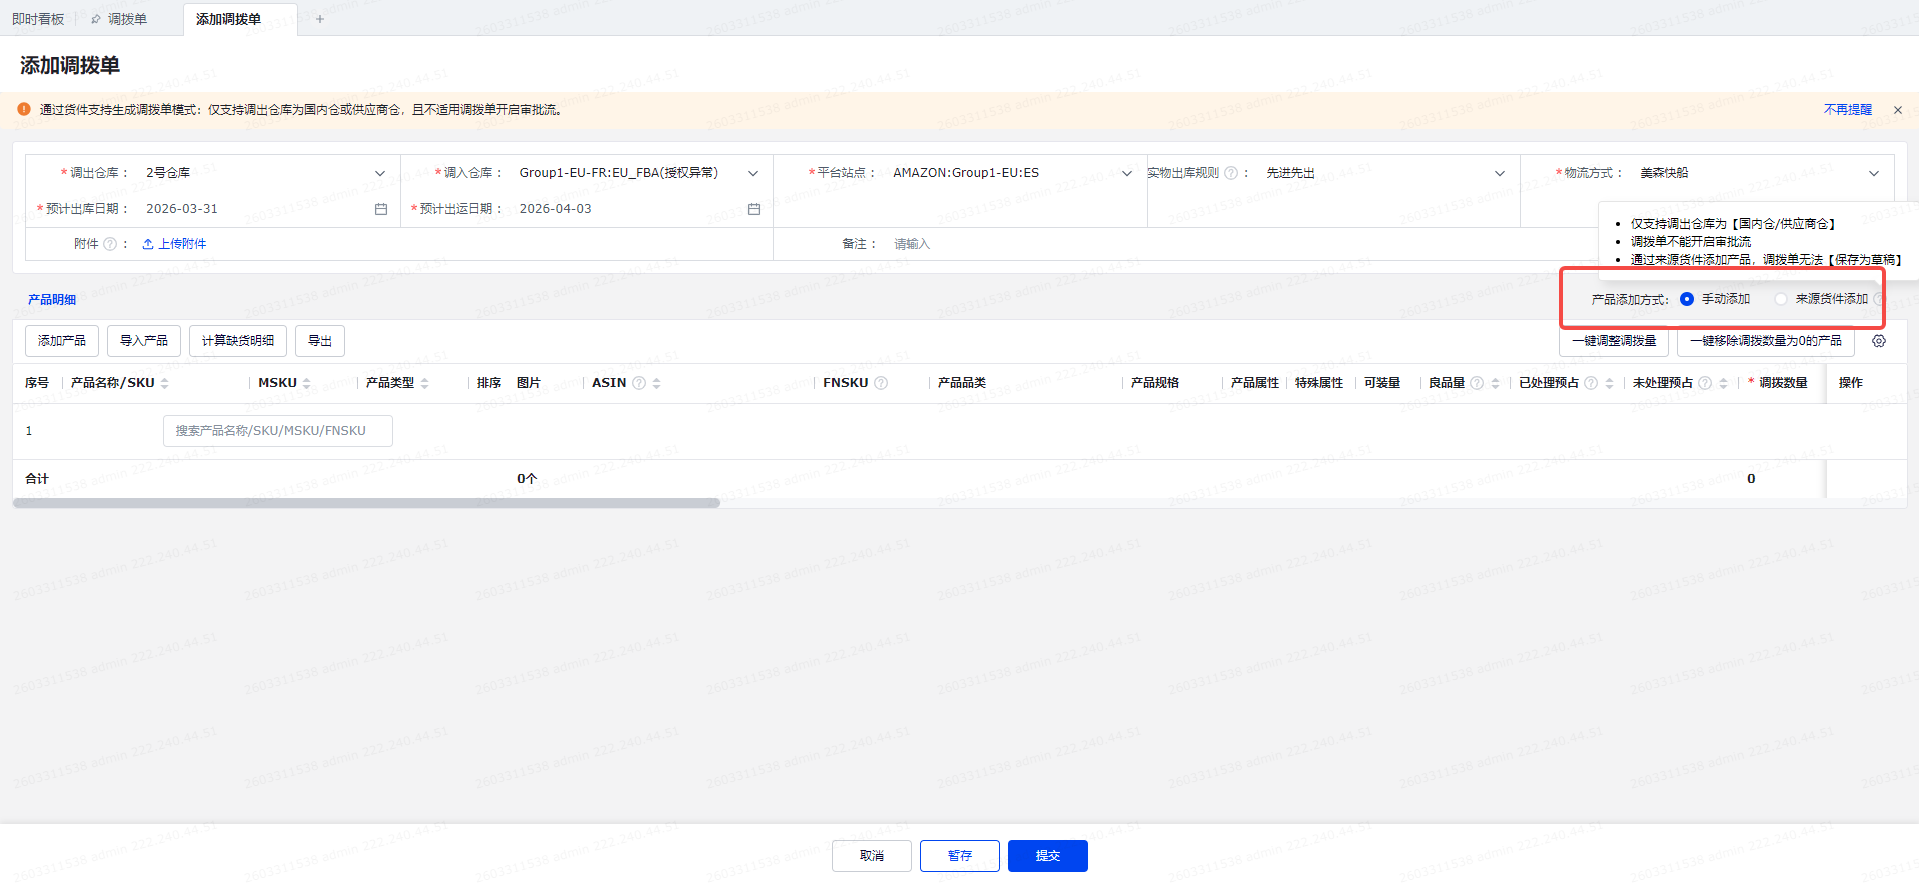Click the 导入产品 button
The image size is (1919, 883).
coord(144,341)
